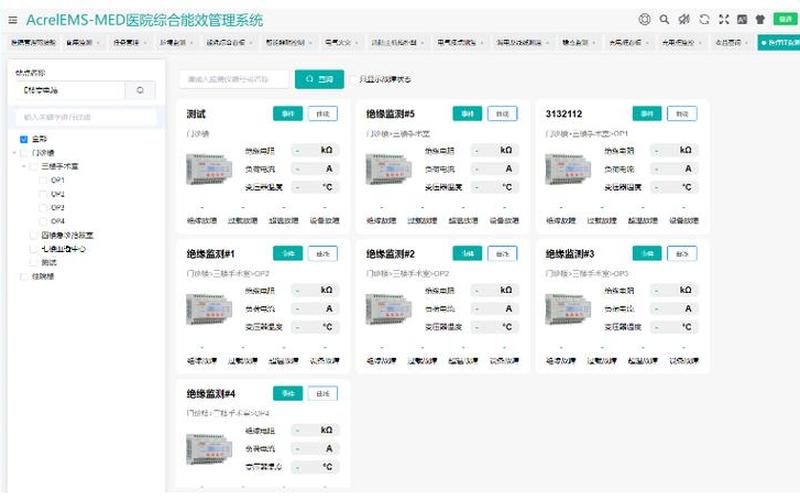Check the 门诊楼 tree checkbox
Image resolution: width=800 pixels, height=500 pixels.
tap(23, 153)
